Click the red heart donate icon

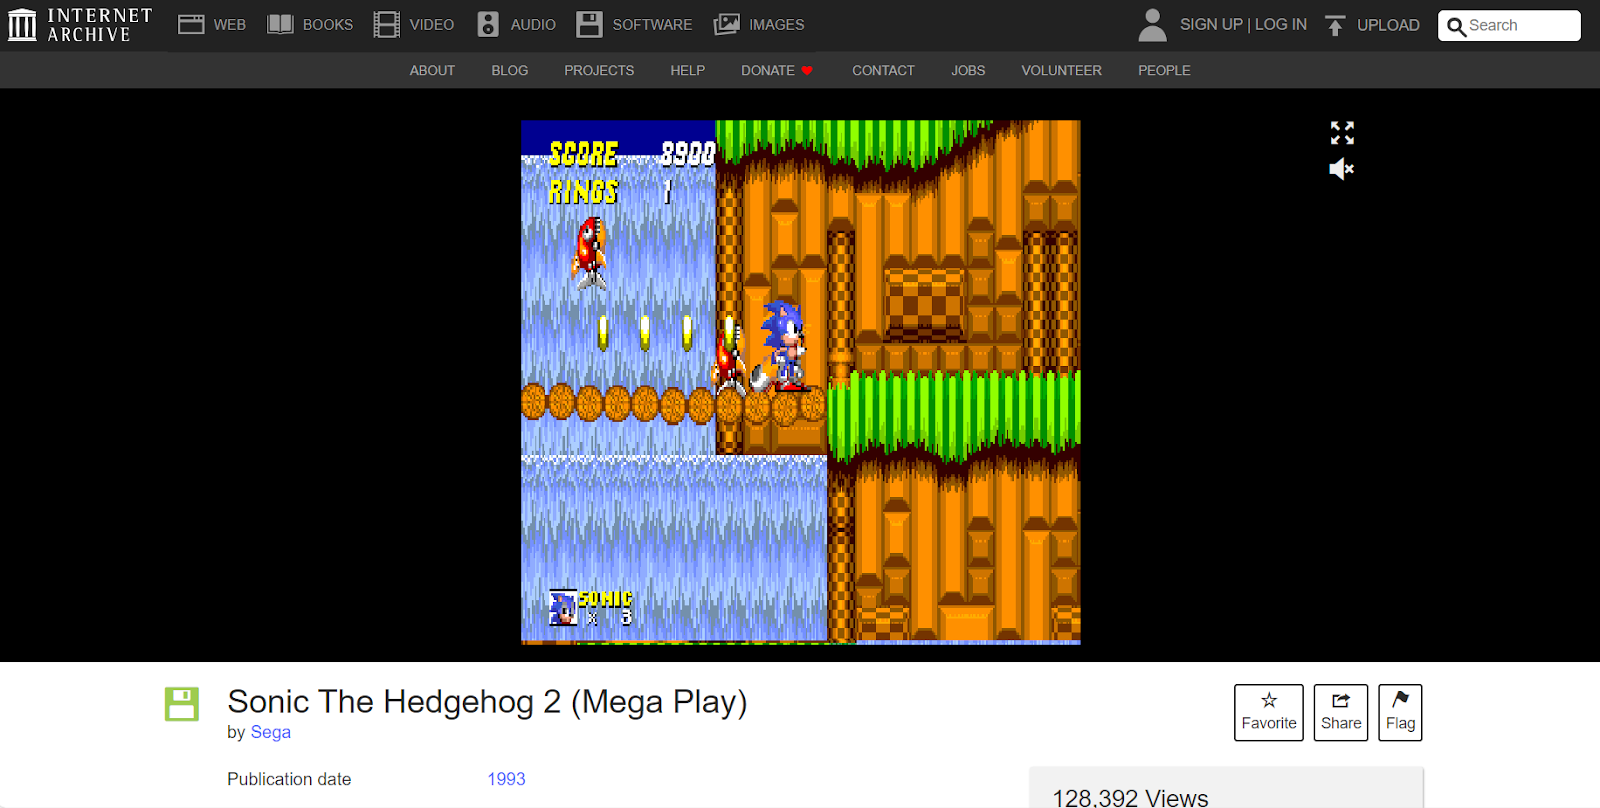coord(807,71)
